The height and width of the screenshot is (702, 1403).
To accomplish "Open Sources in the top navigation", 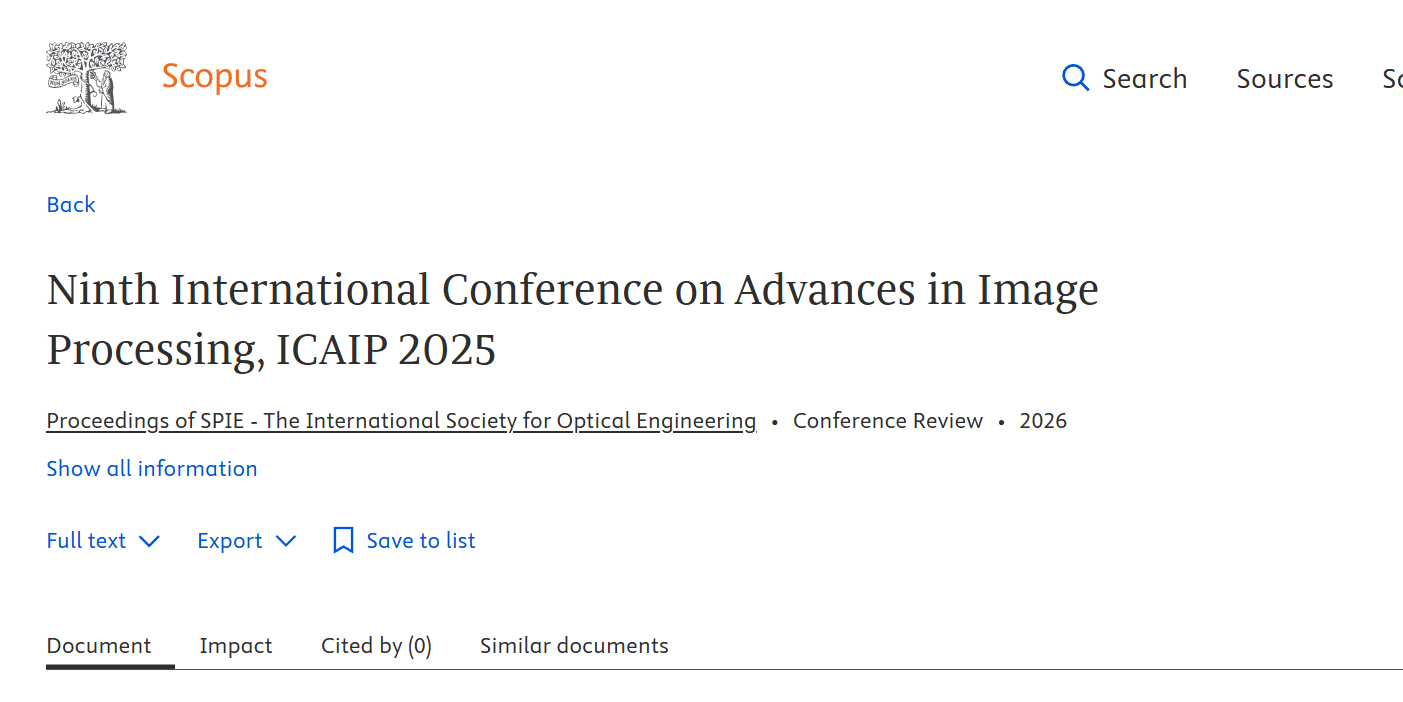I will point(1284,79).
